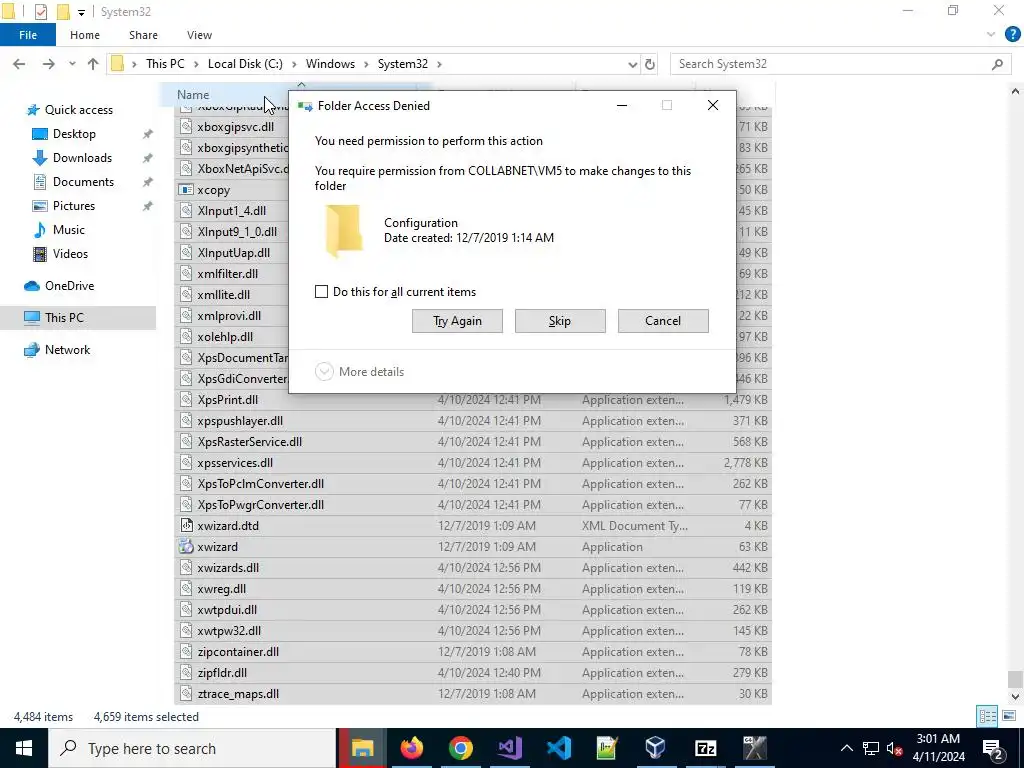Click the network tray icon
This screenshot has width=1024, height=768.
point(871,748)
